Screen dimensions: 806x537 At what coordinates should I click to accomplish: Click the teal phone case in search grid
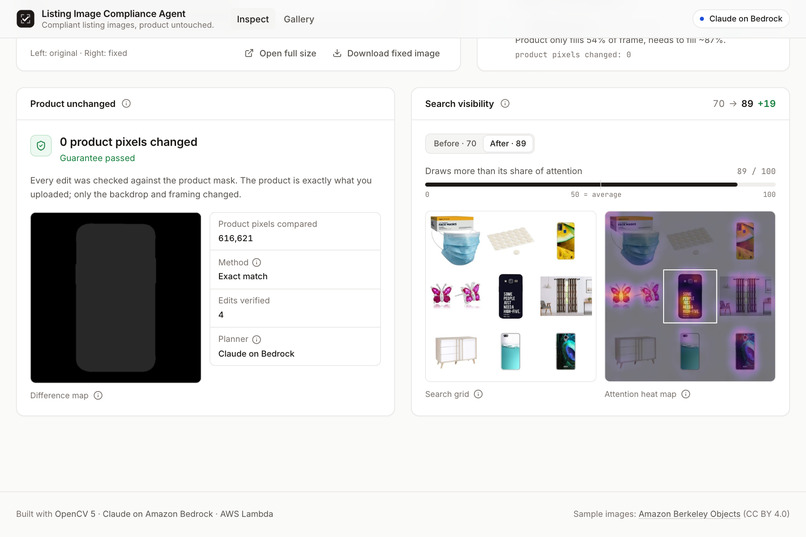click(510, 351)
